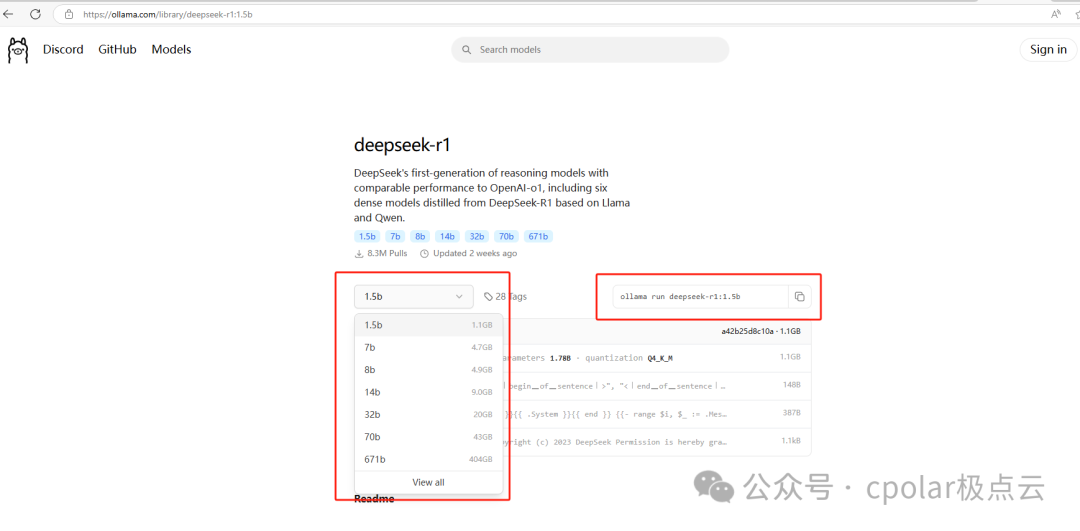Image resolution: width=1080 pixels, height=531 pixels.
Task: Click the lock icon in address bar
Action: point(68,14)
